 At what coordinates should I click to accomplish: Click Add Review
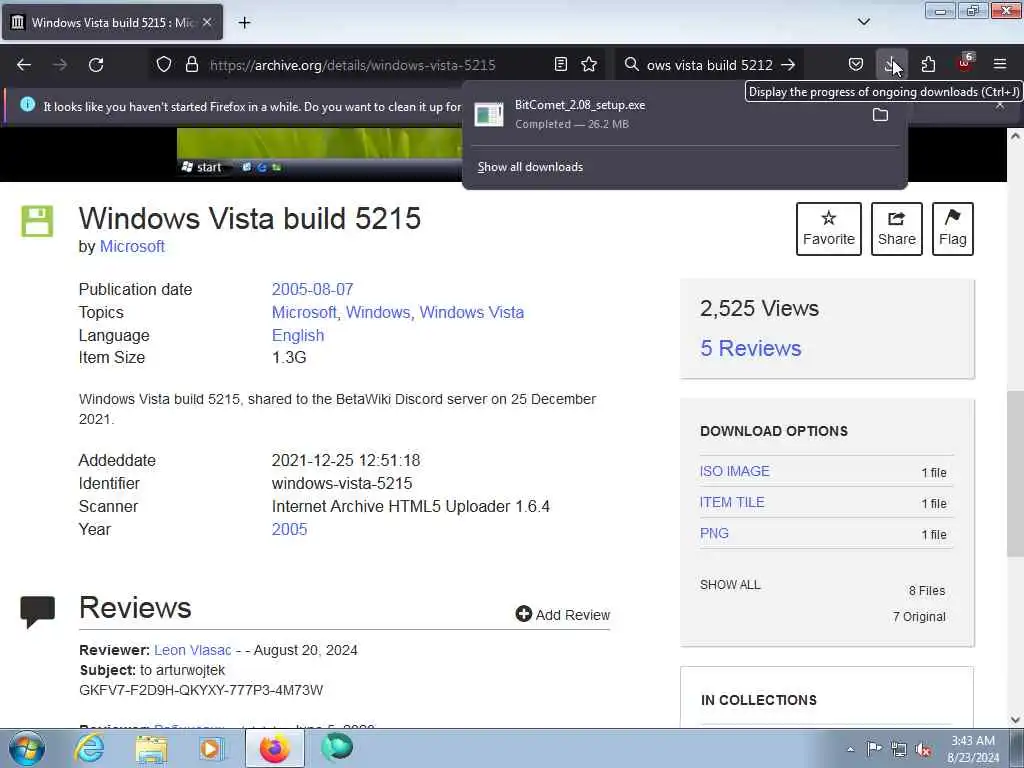pos(562,615)
